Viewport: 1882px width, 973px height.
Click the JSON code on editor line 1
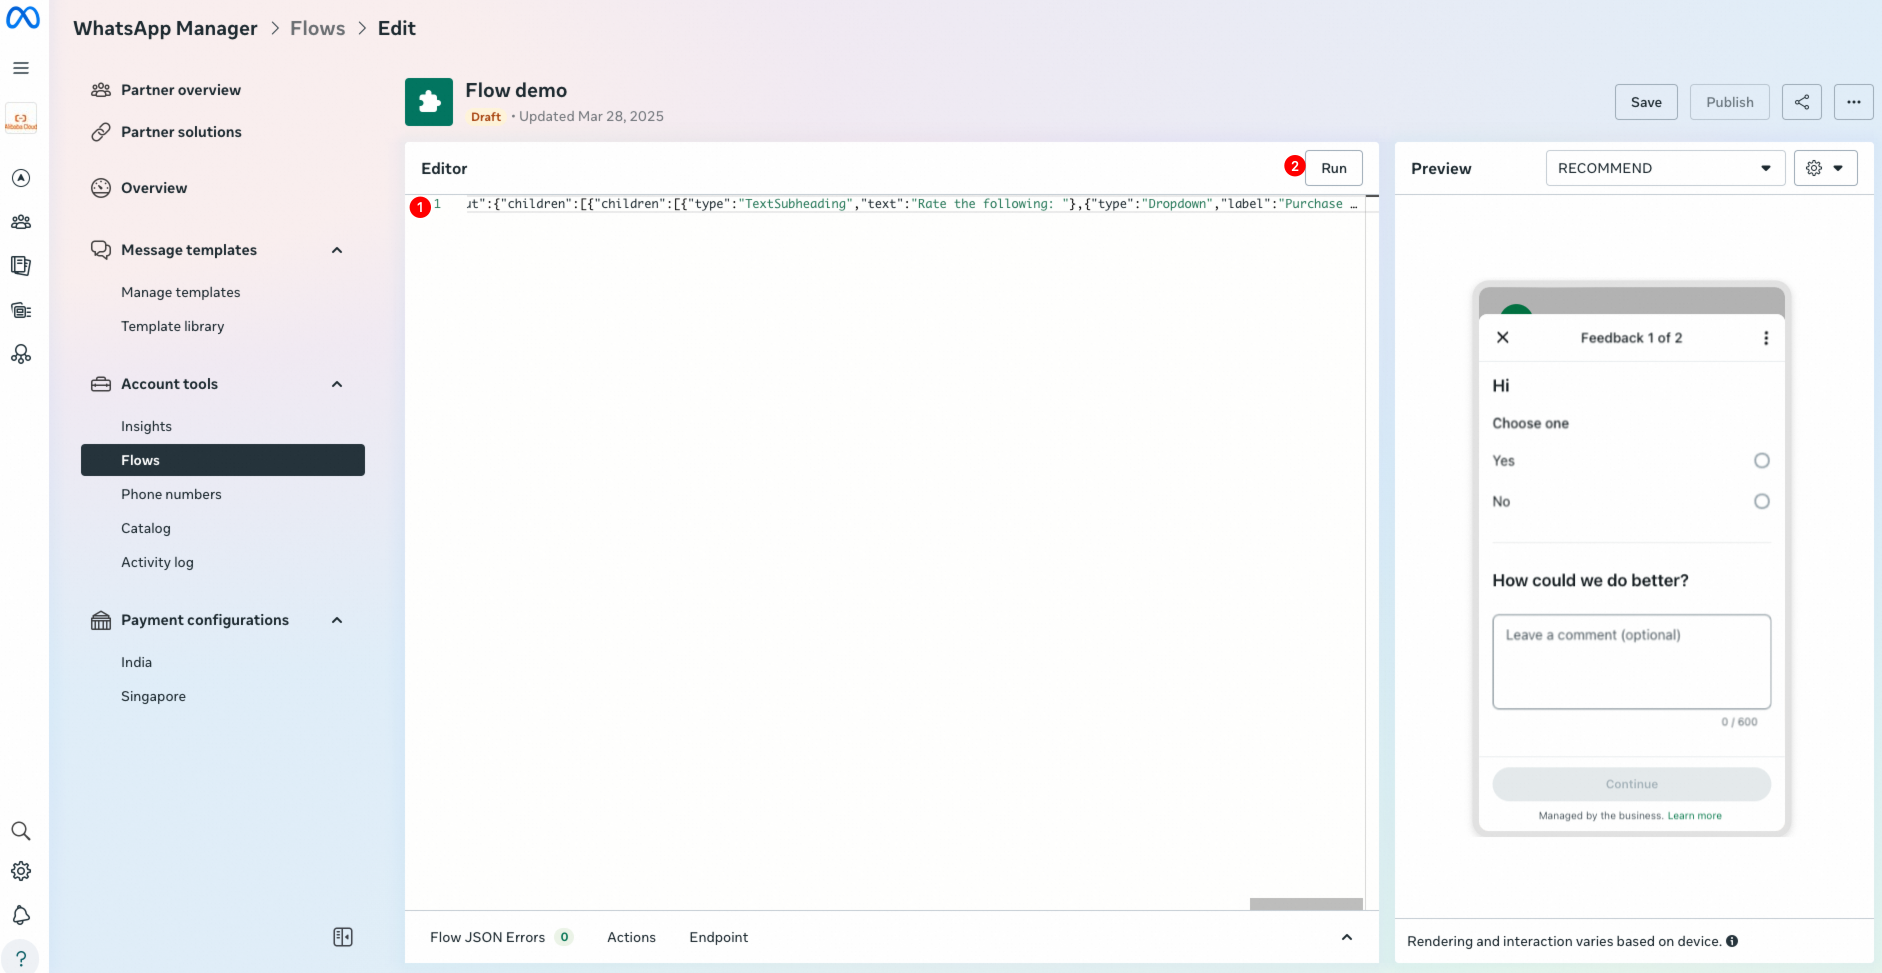912,204
